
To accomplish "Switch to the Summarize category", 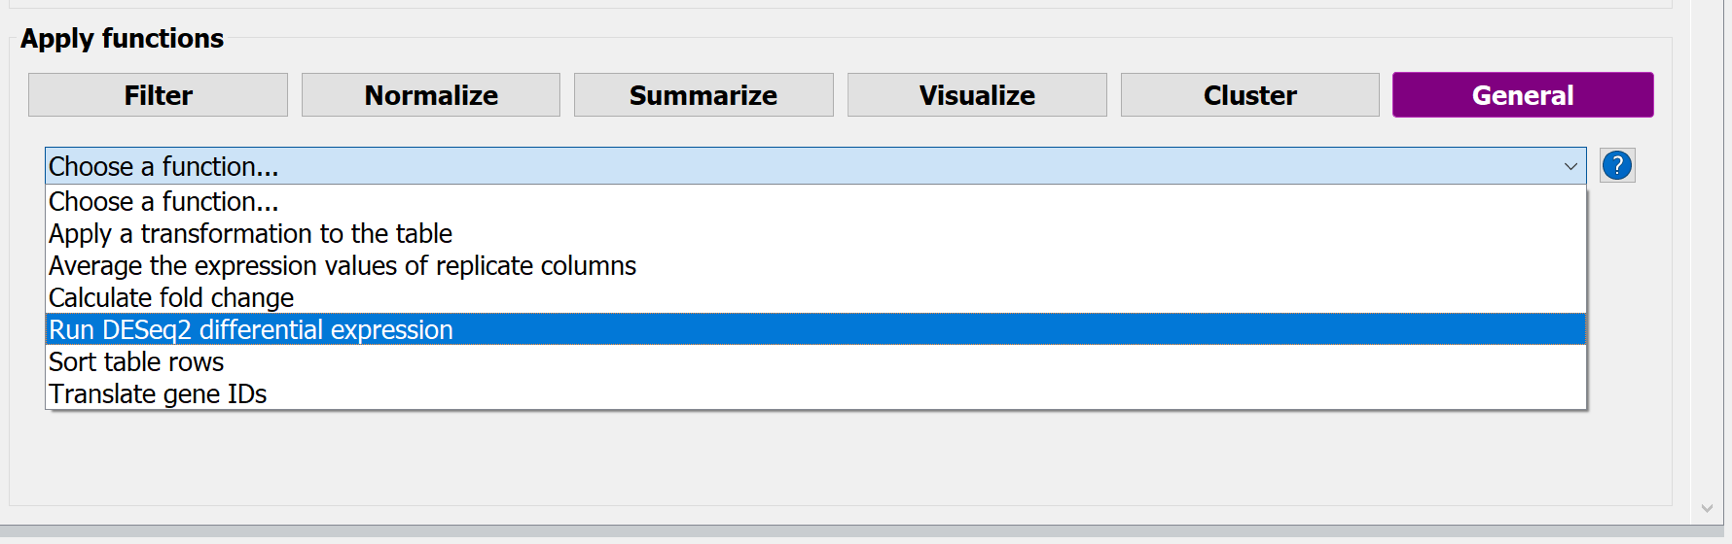I will coord(703,95).
